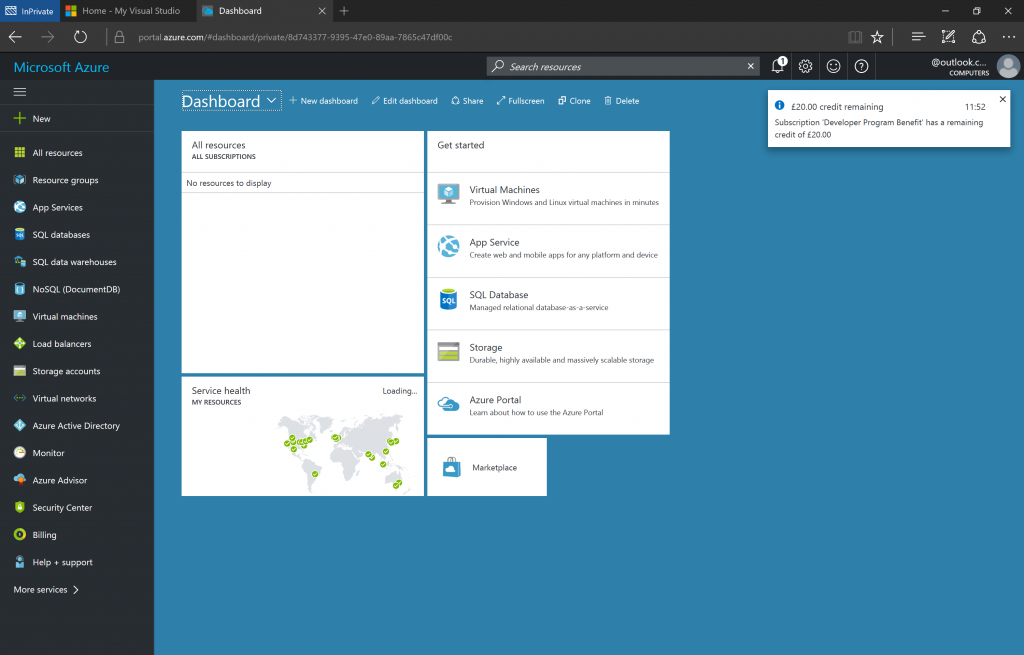Open Azure Advisor cloud icon
Screen dimensions: 1024x655
tap(20, 480)
